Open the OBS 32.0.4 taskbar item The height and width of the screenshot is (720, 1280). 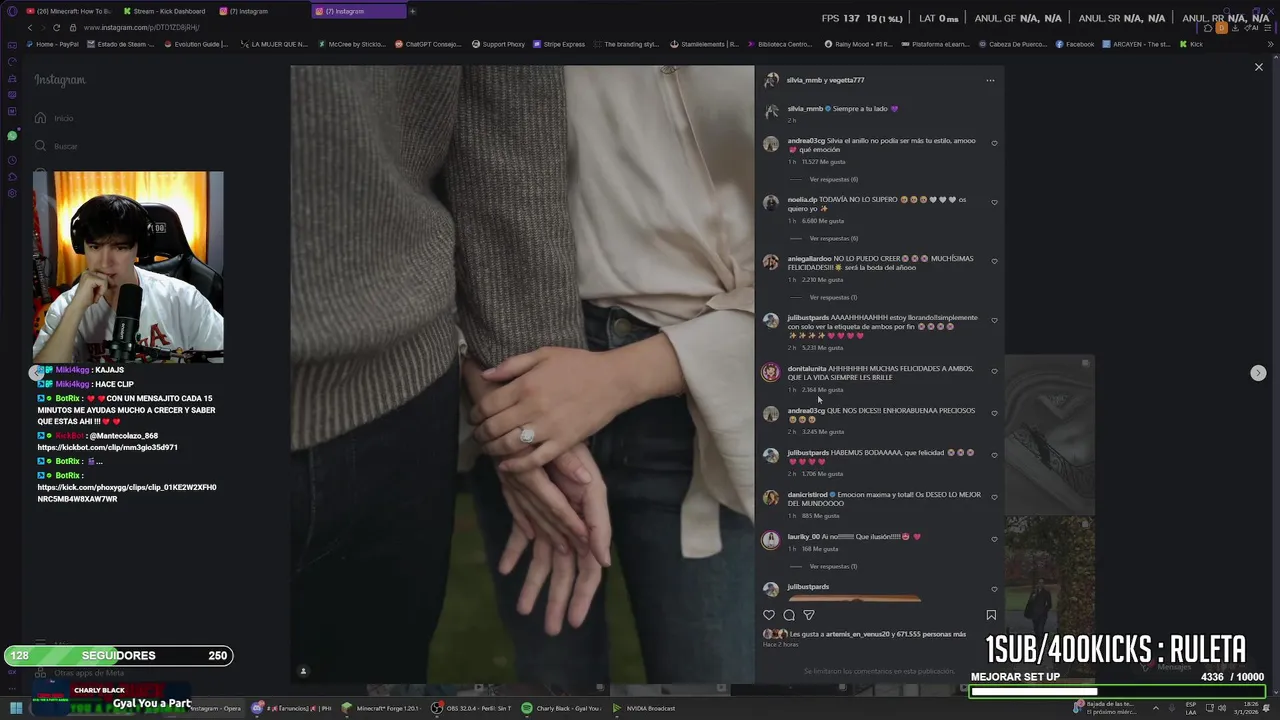[x=471, y=708]
